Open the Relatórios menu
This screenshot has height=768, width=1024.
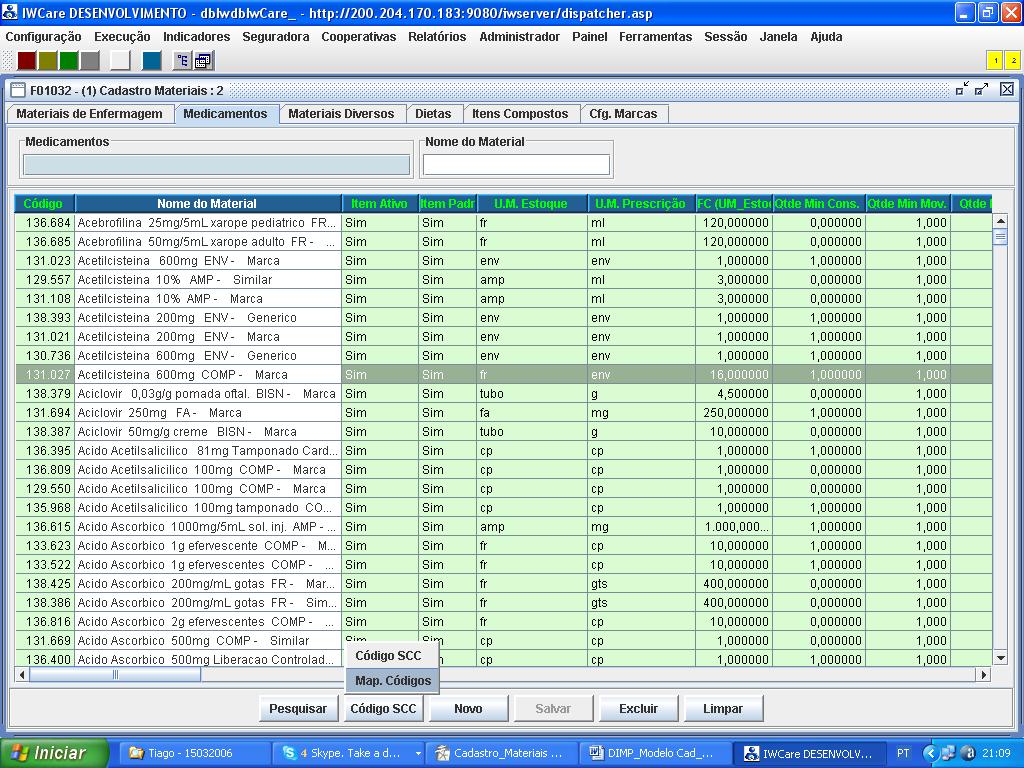pos(436,37)
